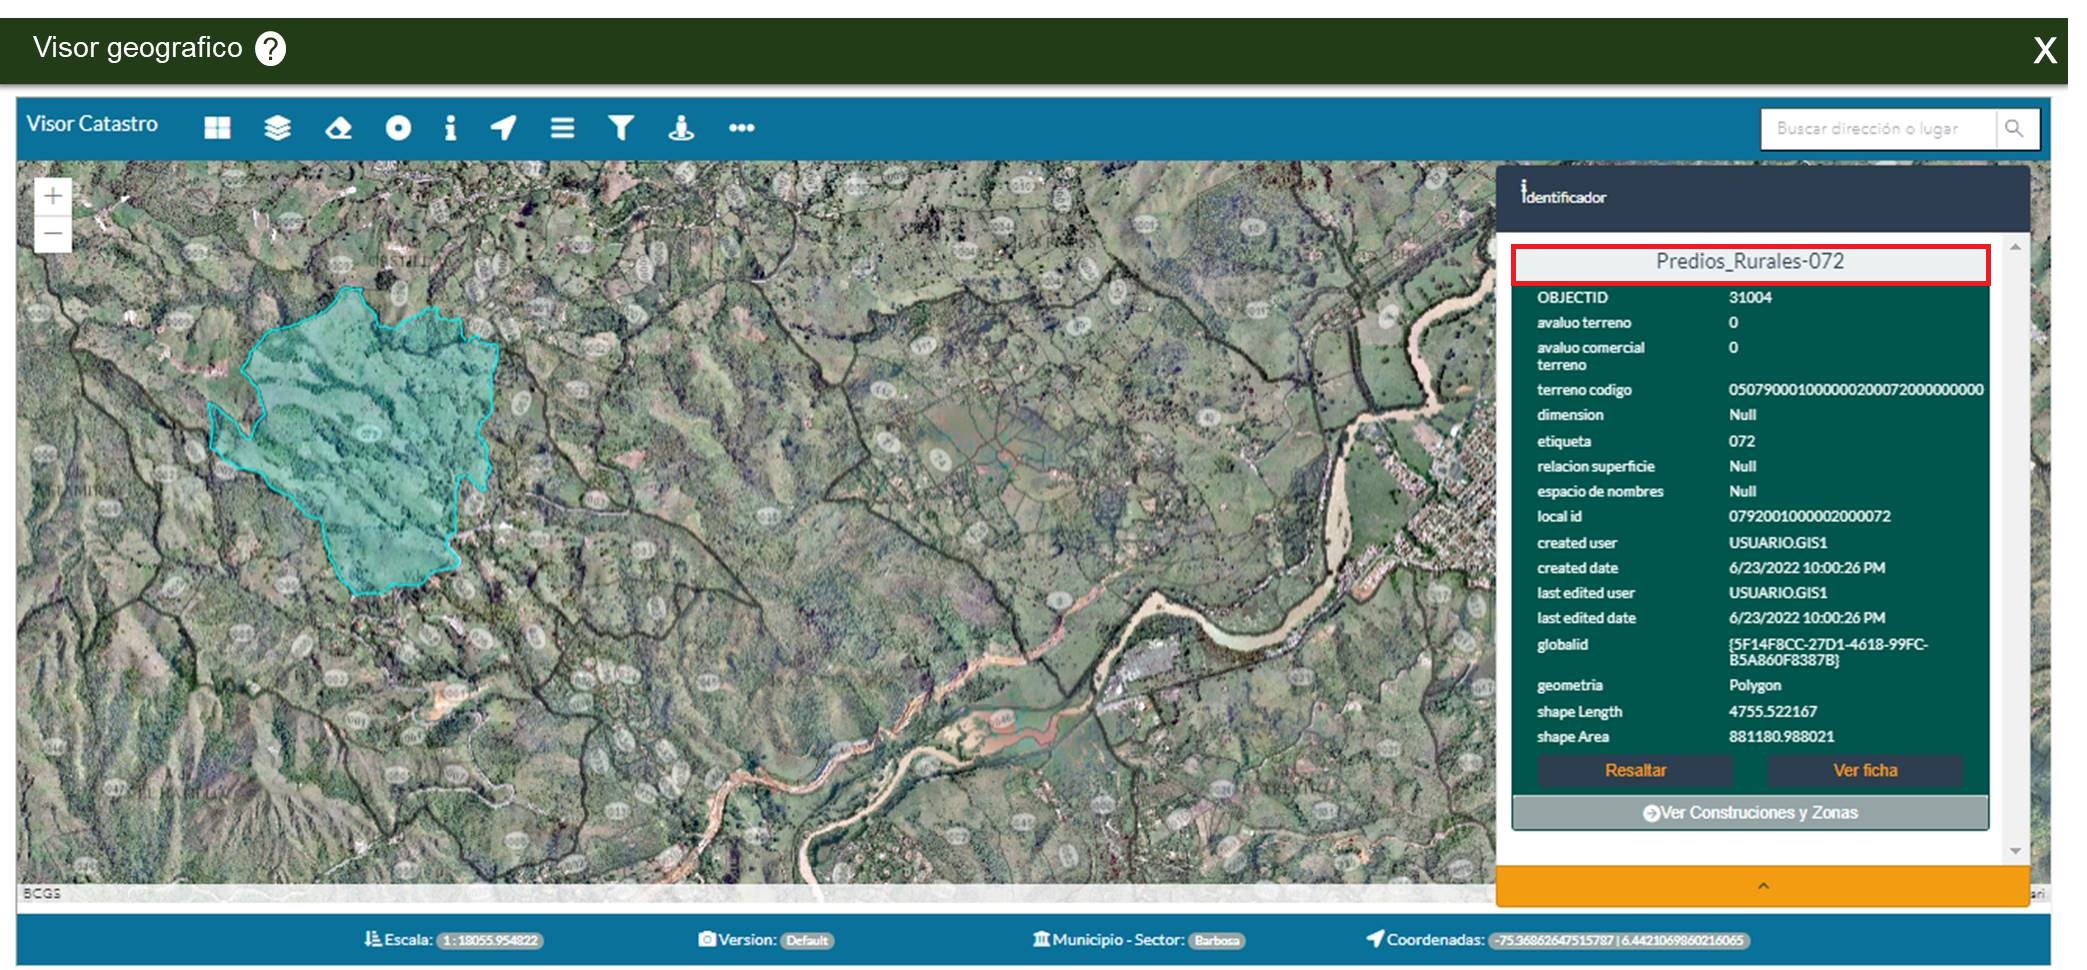2087x970 pixels.
Task: Activate the identify info tool
Action: [451, 128]
